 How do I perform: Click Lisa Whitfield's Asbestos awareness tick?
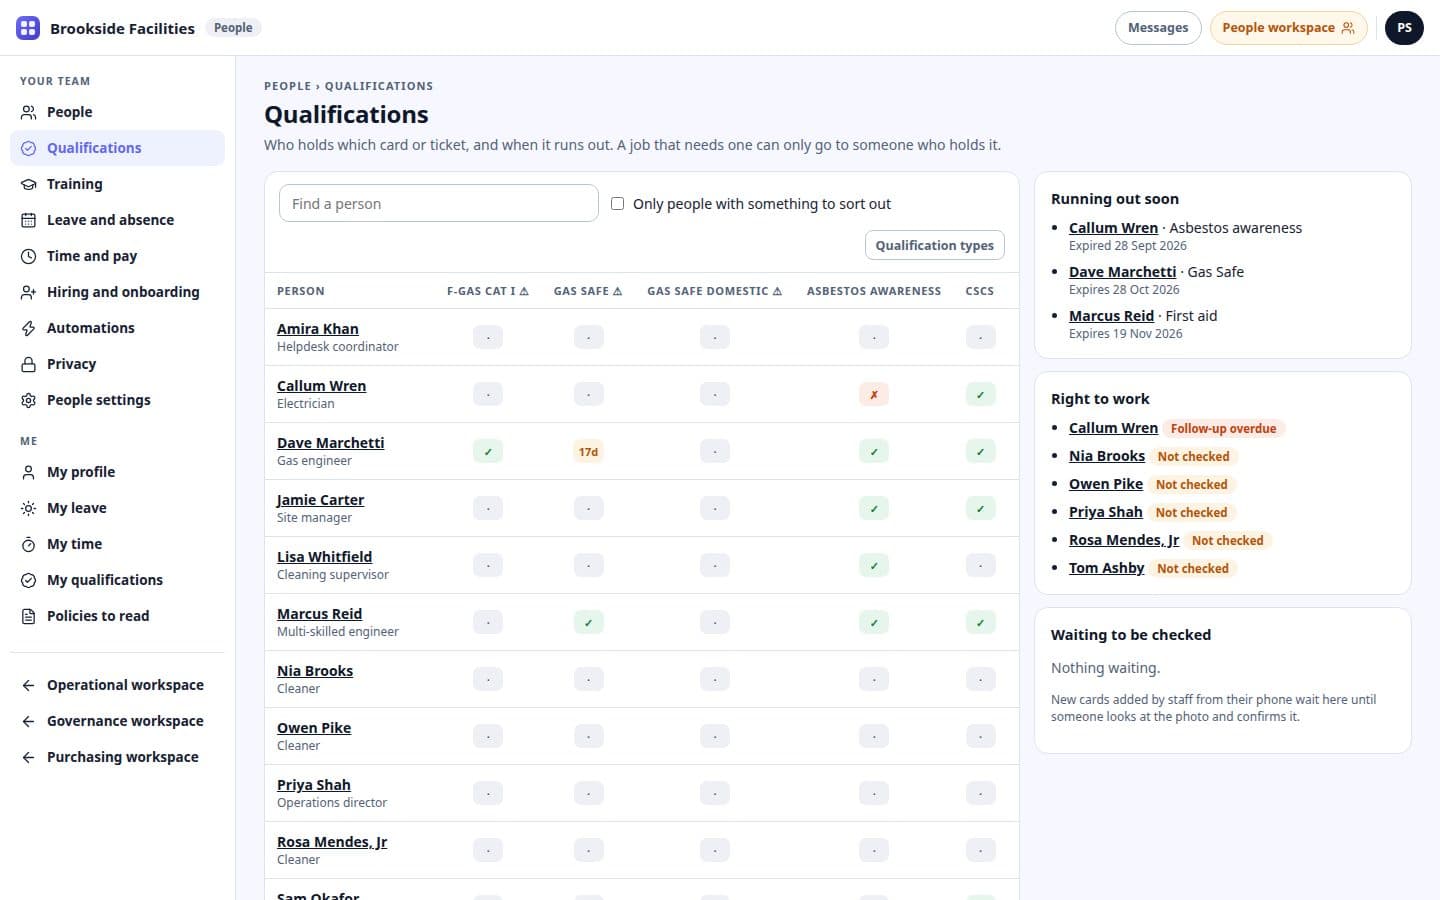click(873, 566)
